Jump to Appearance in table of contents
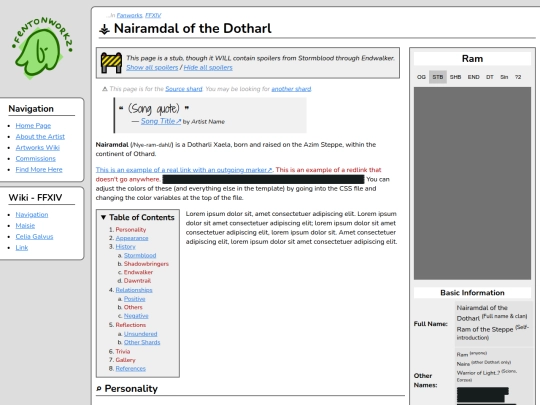 132,238
